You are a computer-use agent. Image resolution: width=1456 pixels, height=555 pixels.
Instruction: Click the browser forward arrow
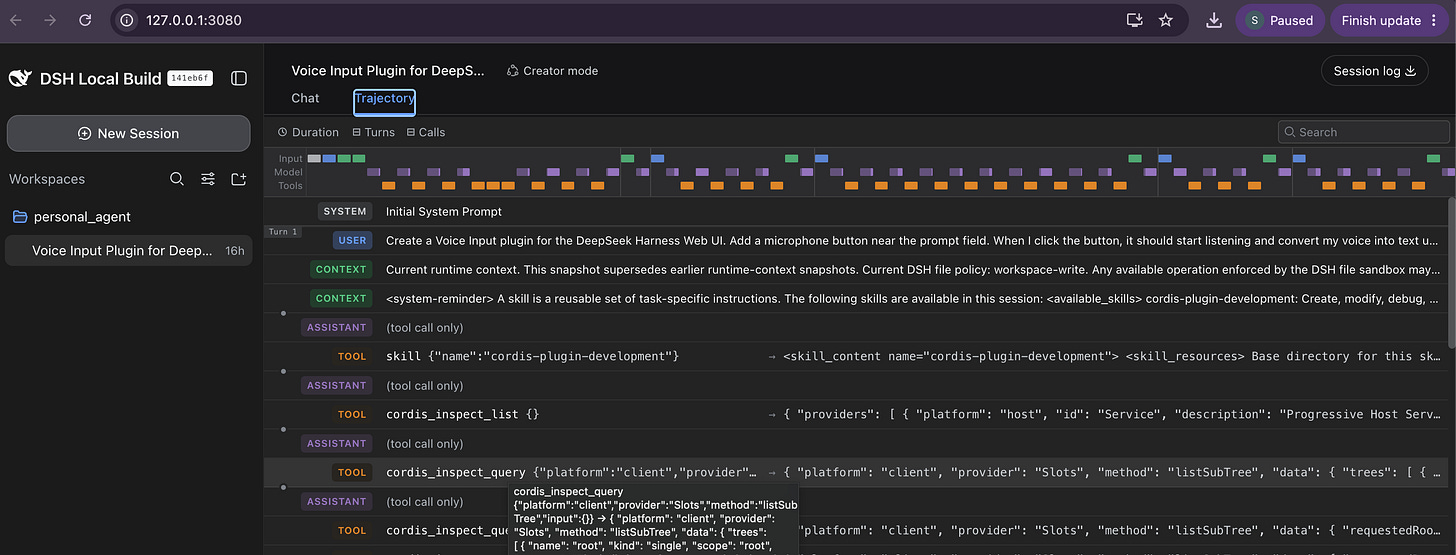tap(50, 20)
